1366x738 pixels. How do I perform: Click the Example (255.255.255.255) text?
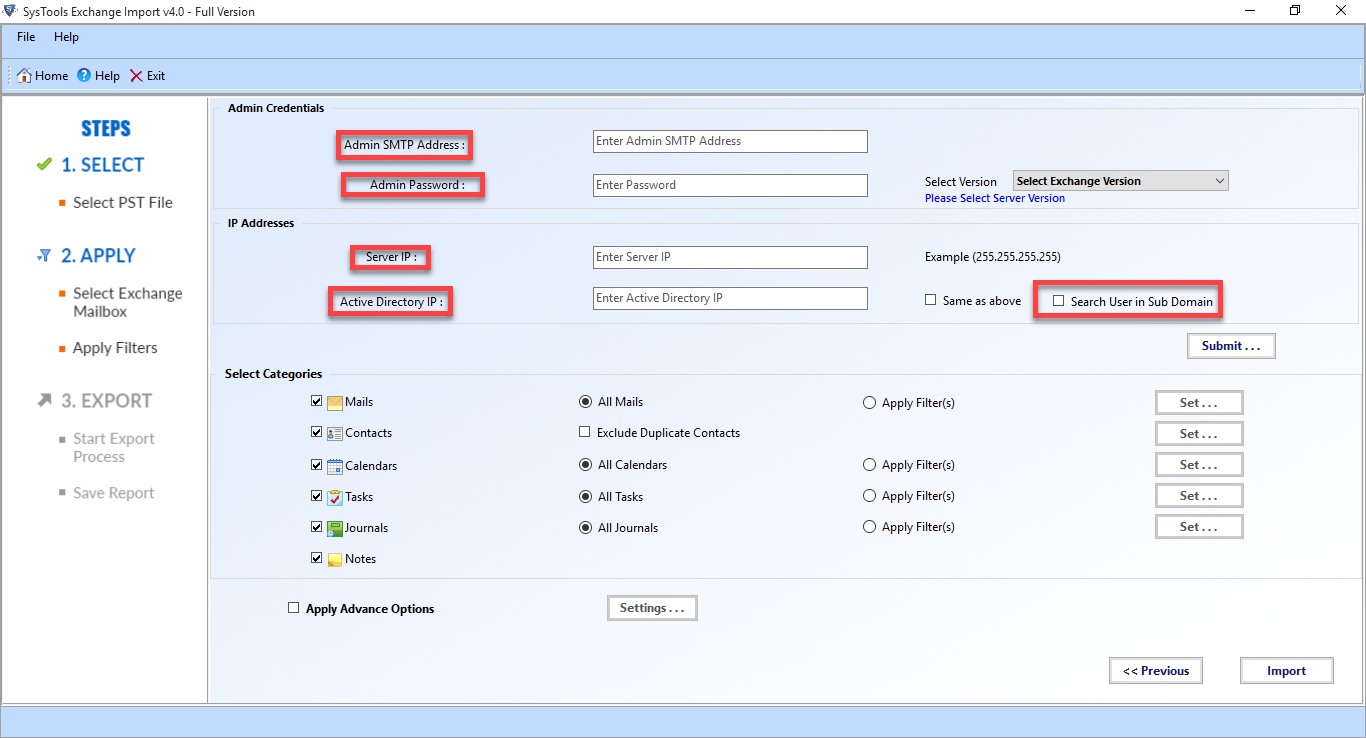pyautogui.click(x=992, y=257)
